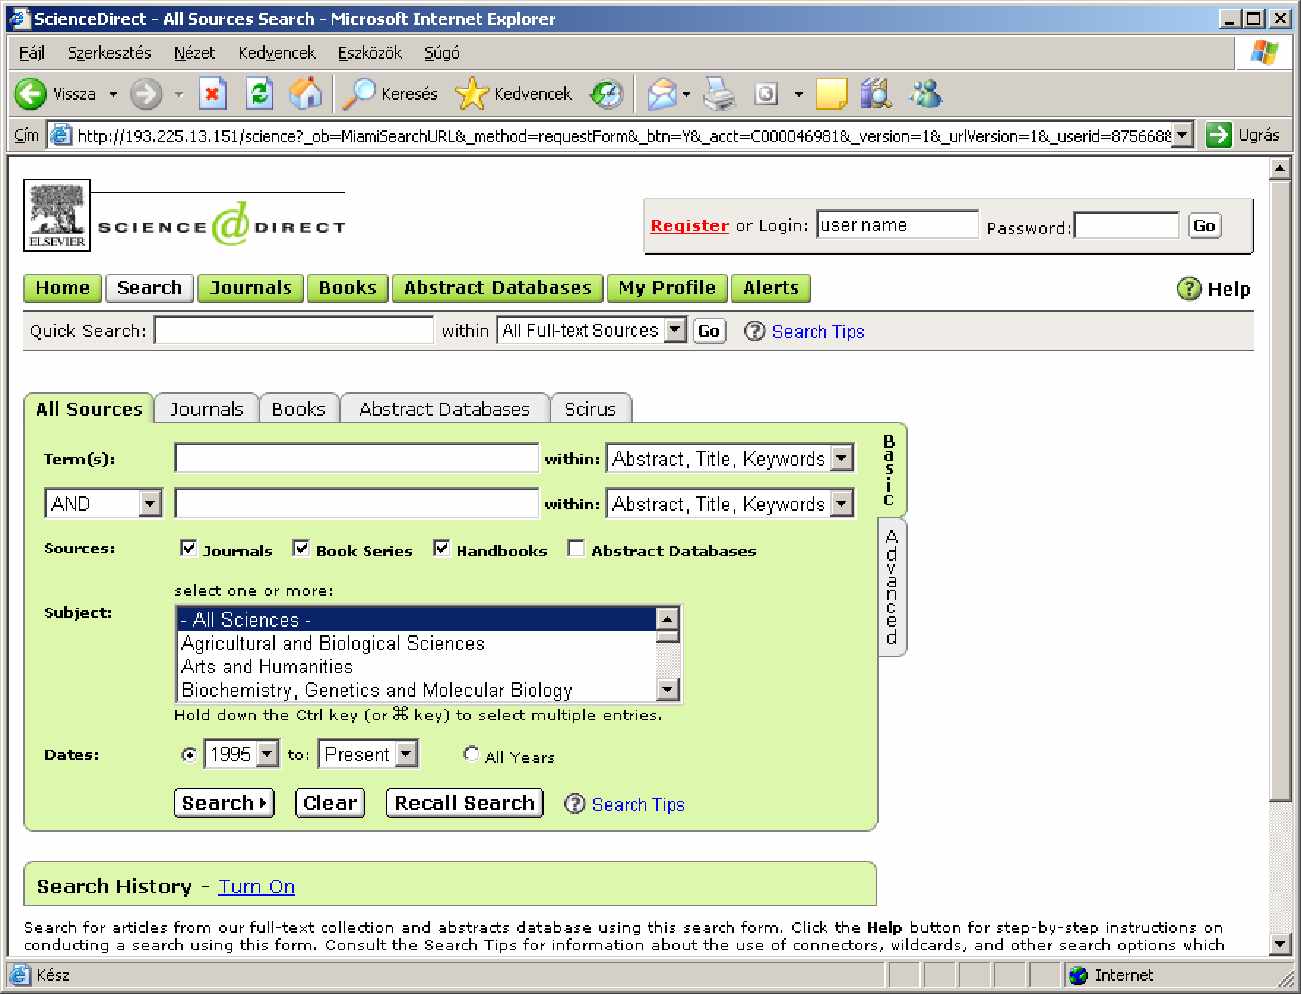Screen dimensions: 1301x994
Task: Click Search Tips link beside Quick Search
Action: click(818, 331)
